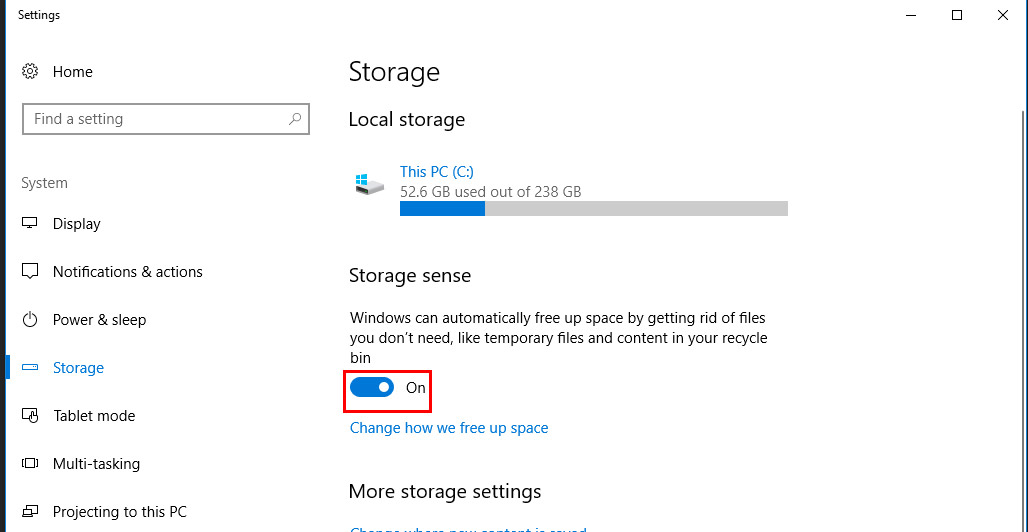Click the Home gear icon
This screenshot has width=1028, height=532.
30,72
